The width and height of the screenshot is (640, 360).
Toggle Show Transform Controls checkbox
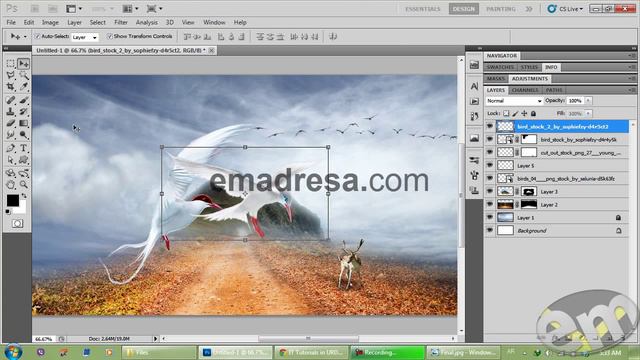click(x=109, y=36)
